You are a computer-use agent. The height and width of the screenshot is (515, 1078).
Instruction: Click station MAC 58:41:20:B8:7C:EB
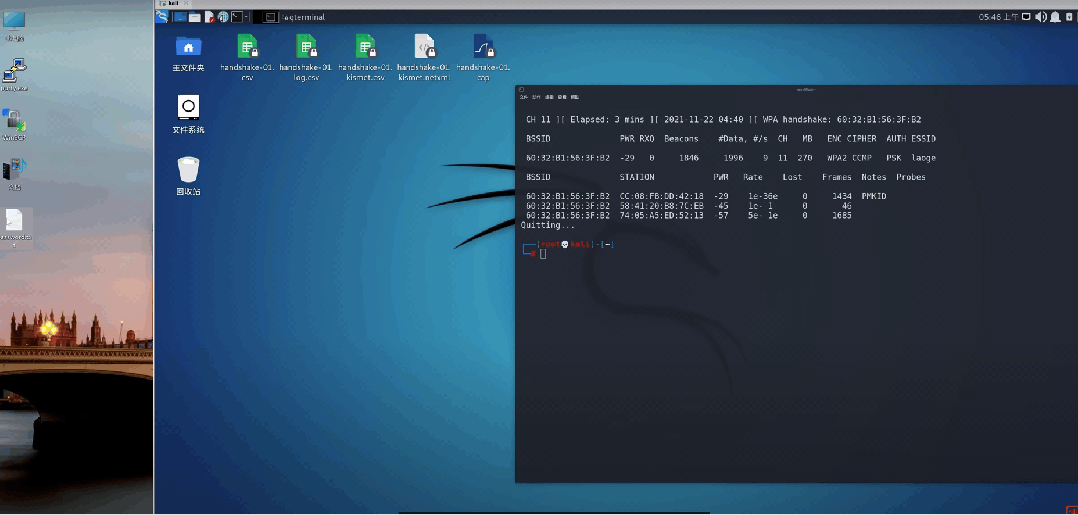(x=661, y=206)
